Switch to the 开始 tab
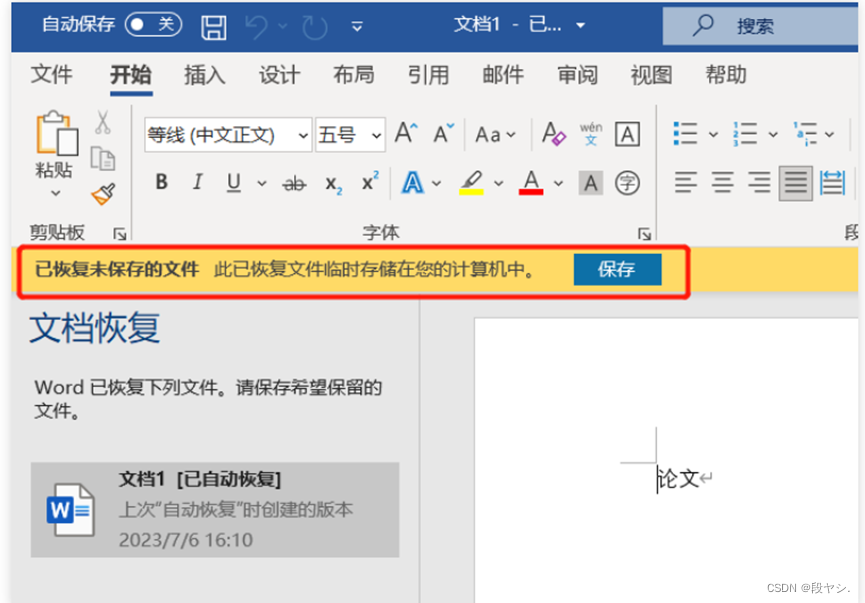 pyautogui.click(x=131, y=74)
